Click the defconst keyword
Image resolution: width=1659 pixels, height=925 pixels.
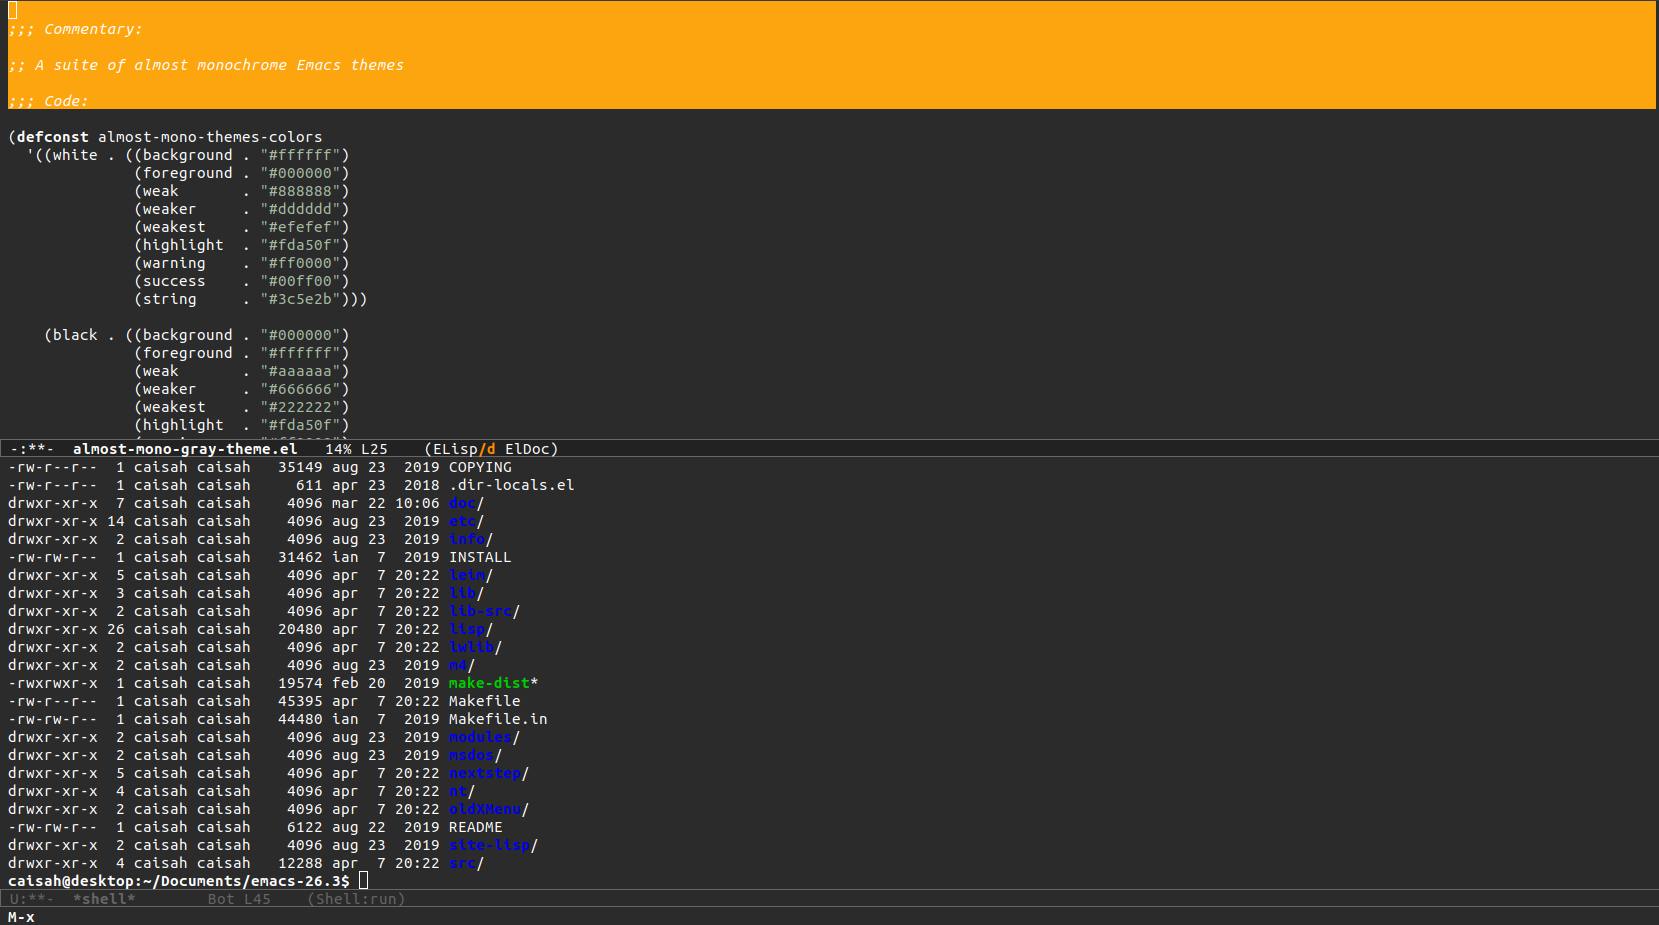53,137
